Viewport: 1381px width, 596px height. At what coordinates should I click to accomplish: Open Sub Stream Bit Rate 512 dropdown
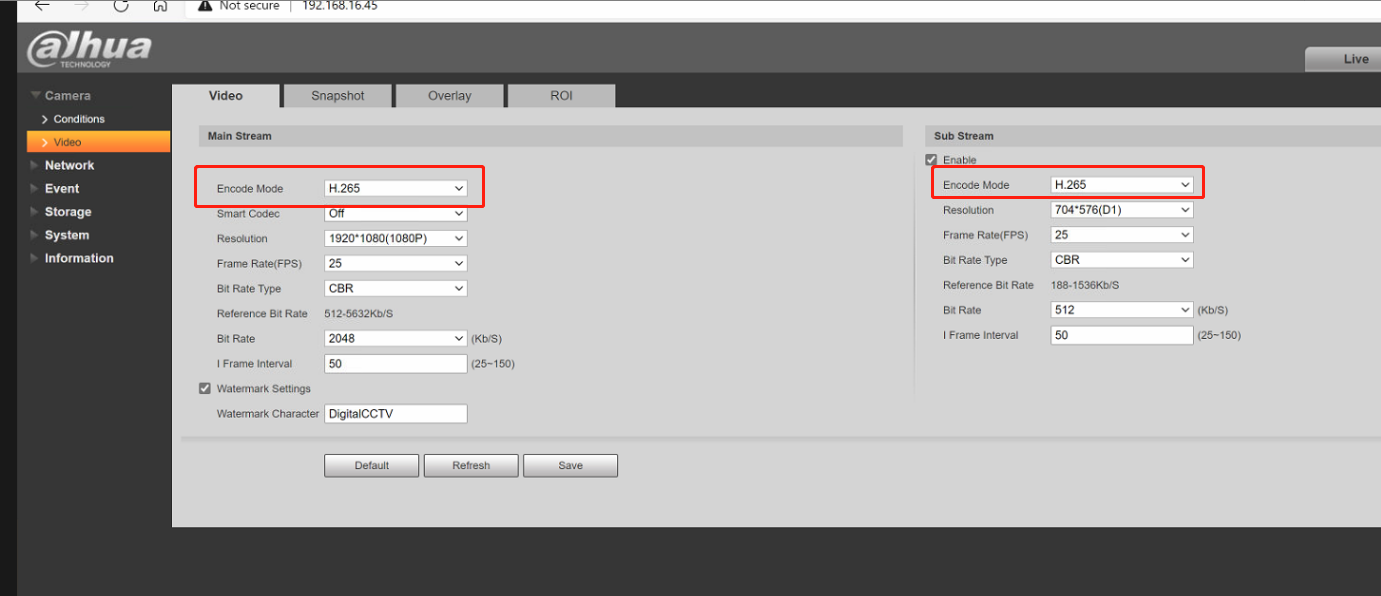coord(1122,310)
